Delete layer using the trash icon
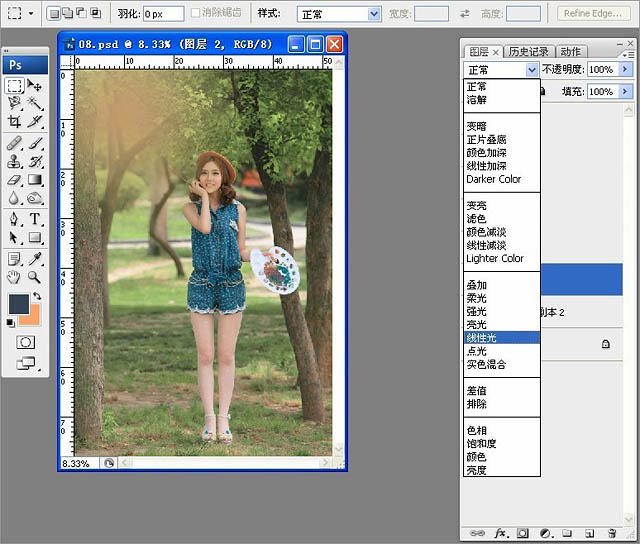Image resolution: width=640 pixels, height=544 pixels. pos(612,534)
